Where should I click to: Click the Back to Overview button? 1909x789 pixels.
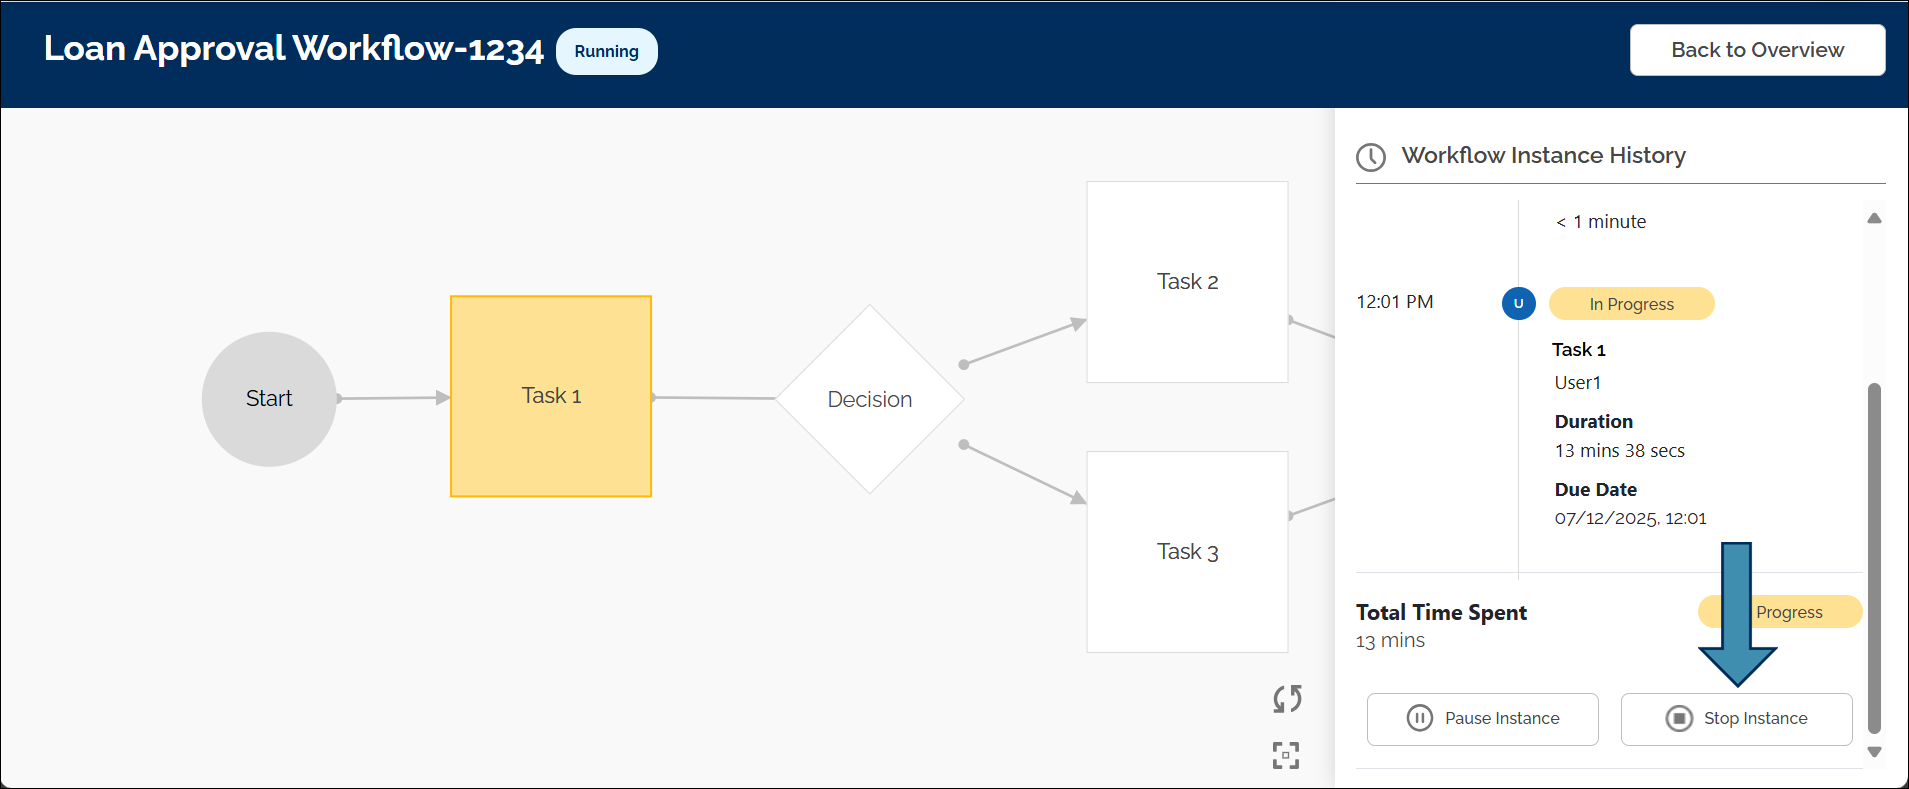click(x=1757, y=49)
